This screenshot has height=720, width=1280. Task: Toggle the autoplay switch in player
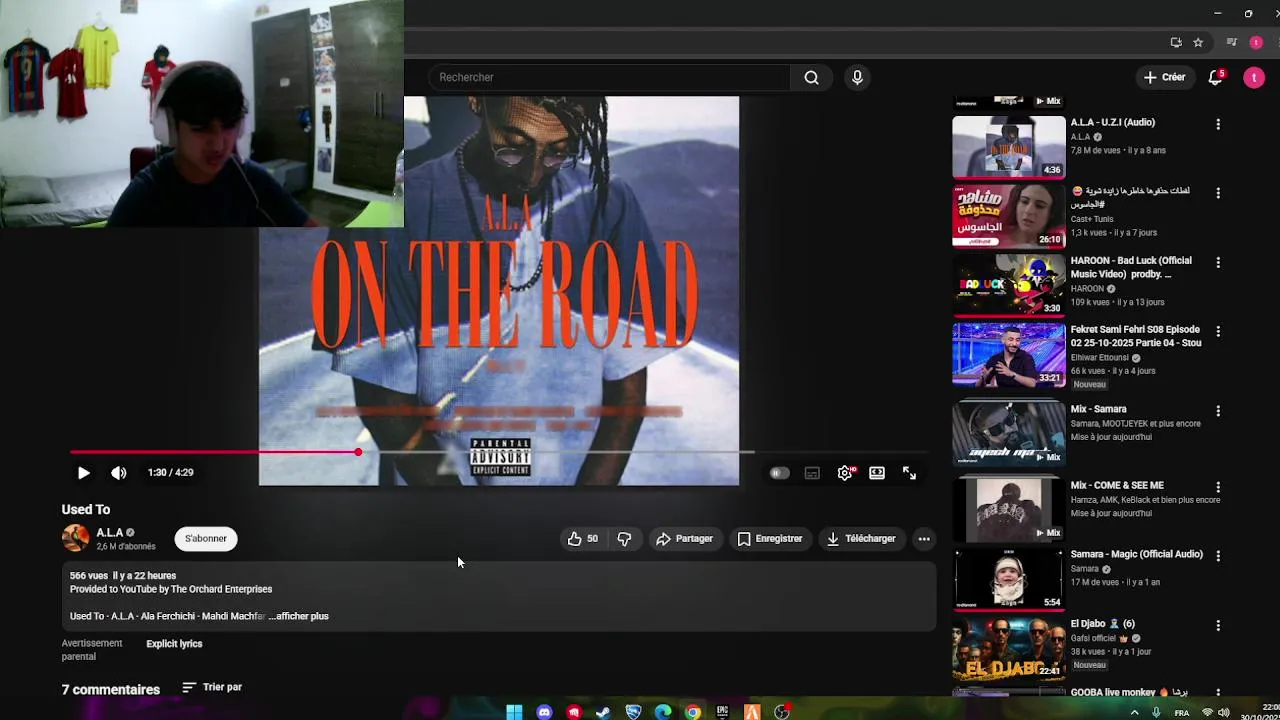tap(779, 473)
